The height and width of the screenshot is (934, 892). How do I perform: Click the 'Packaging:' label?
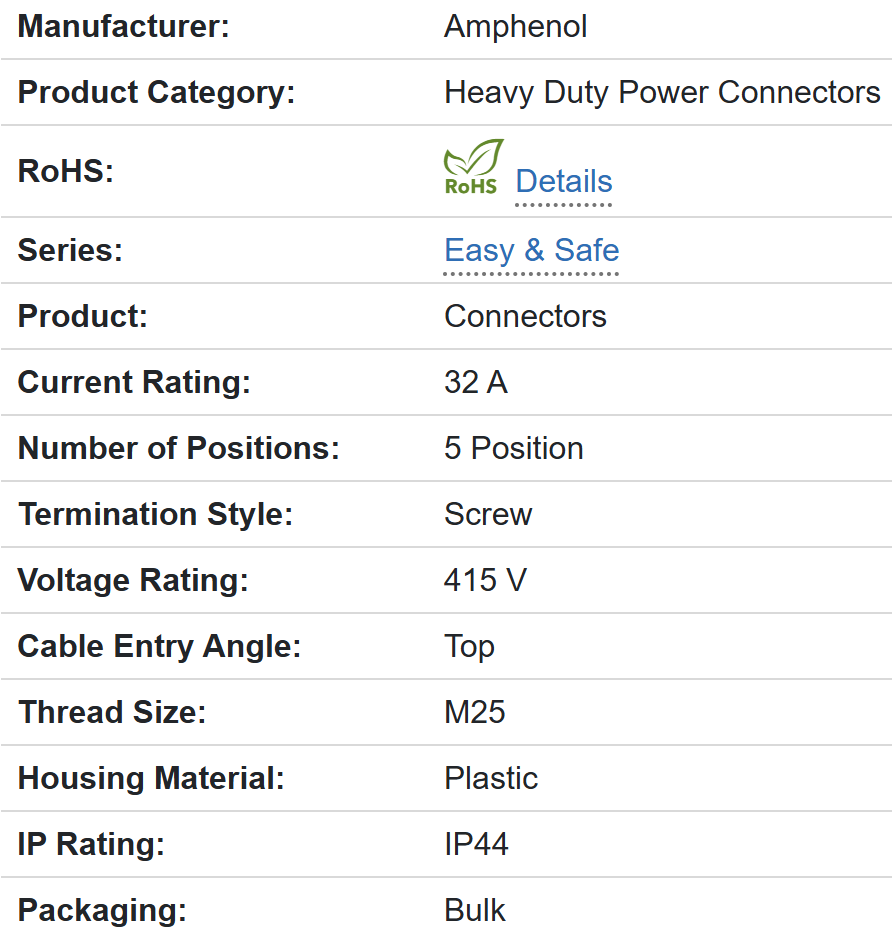click(102, 911)
